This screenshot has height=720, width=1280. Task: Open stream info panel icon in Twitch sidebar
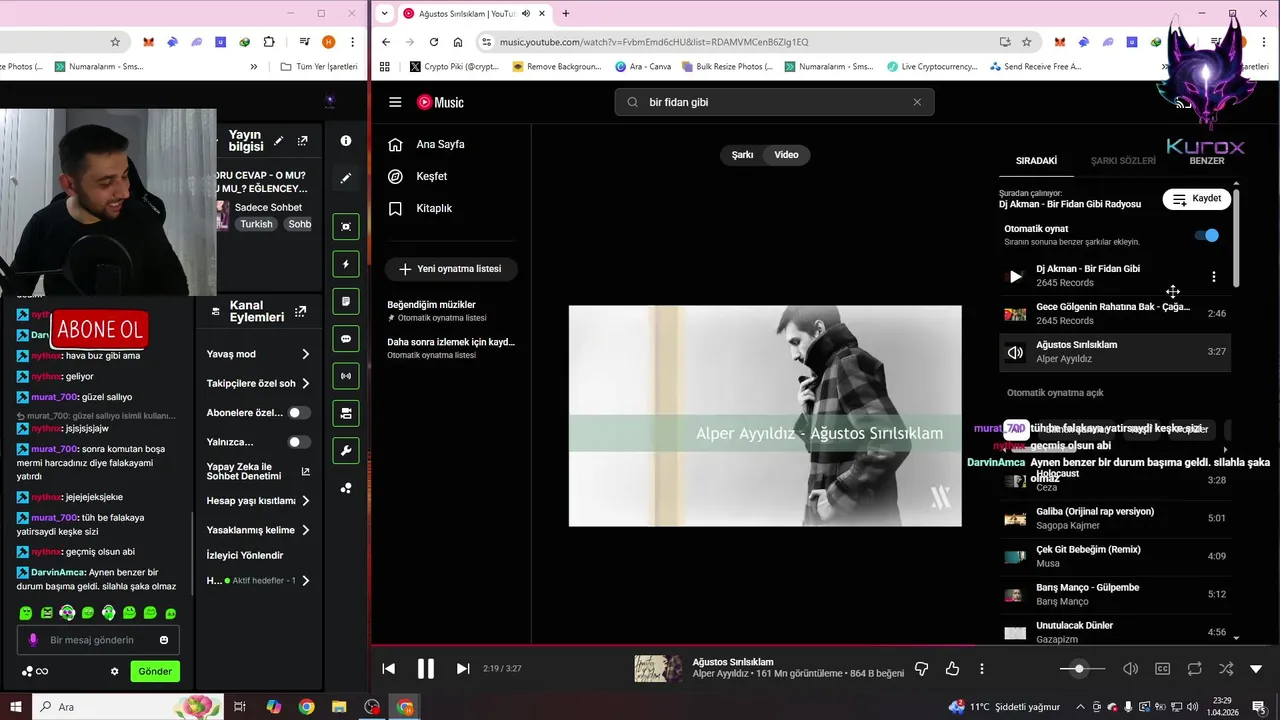346,141
